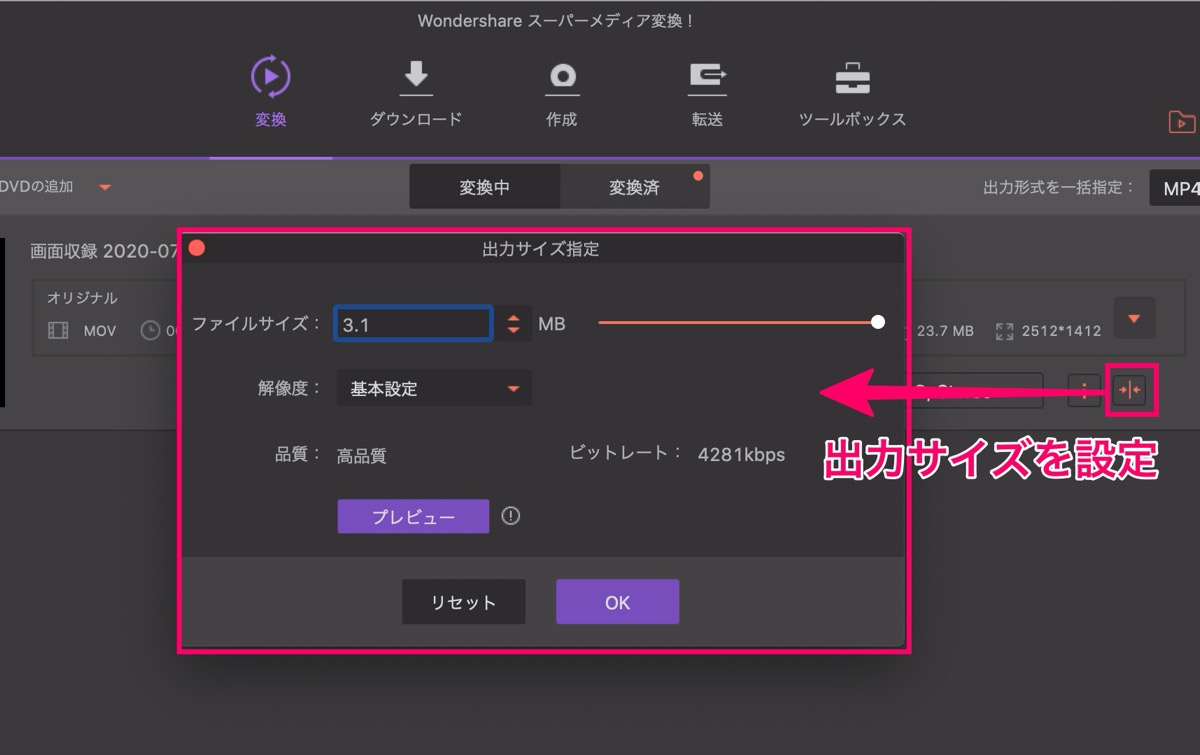Screen dimensions: 1200x755
Task: Click the プレビュー button
Action: pos(413,517)
